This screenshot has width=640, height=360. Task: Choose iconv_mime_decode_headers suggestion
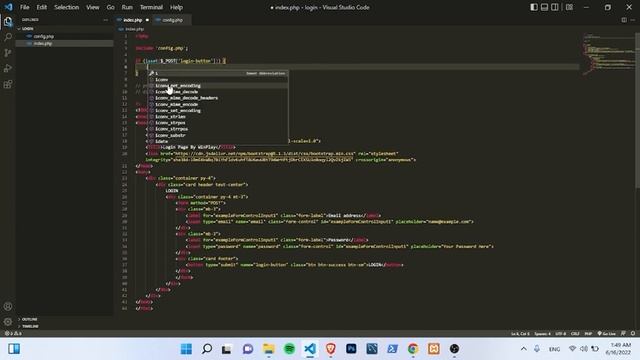[218, 98]
